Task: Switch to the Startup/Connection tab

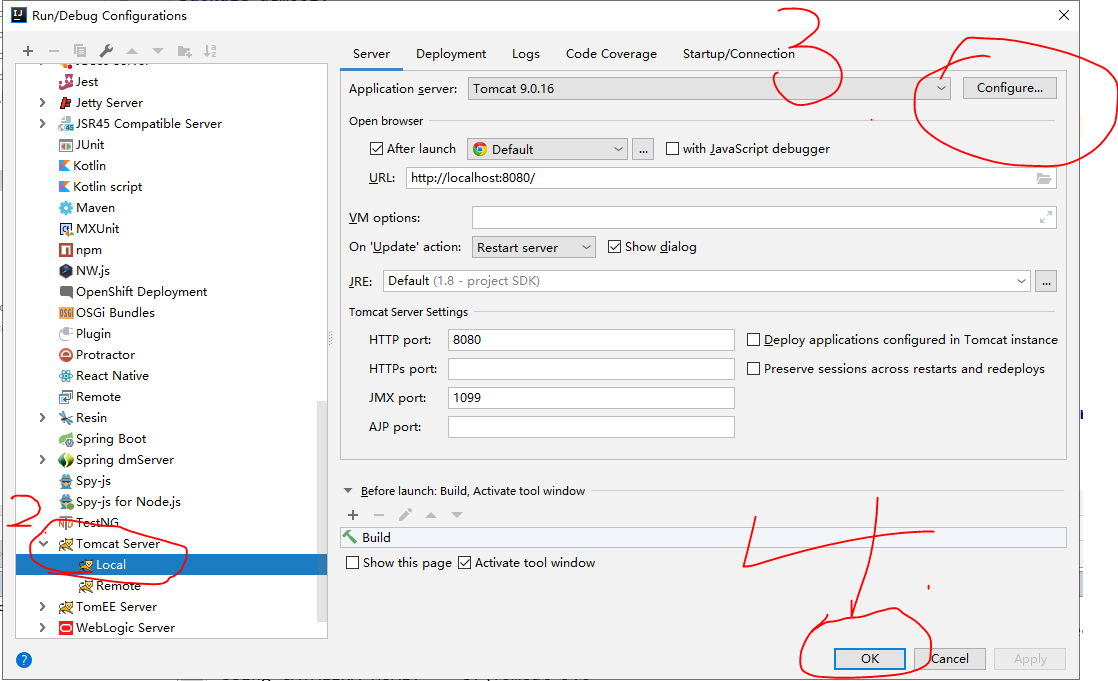Action: click(x=739, y=53)
